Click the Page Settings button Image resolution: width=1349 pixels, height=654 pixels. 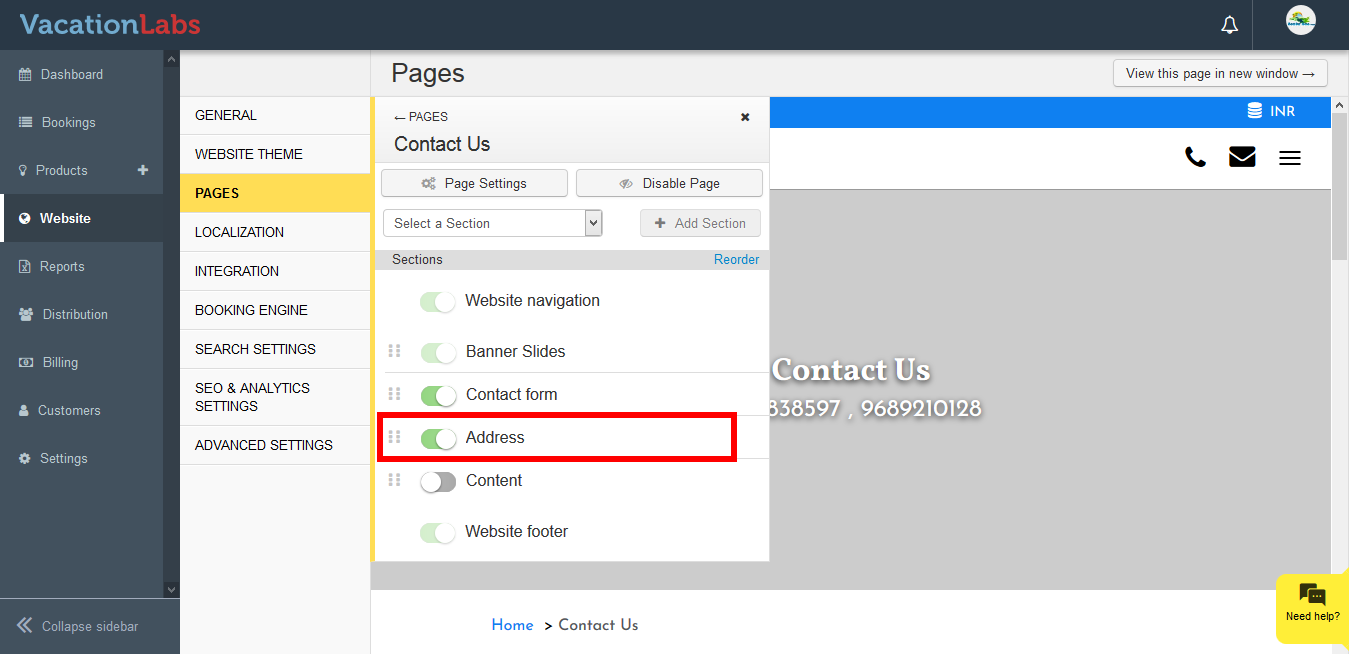(474, 183)
